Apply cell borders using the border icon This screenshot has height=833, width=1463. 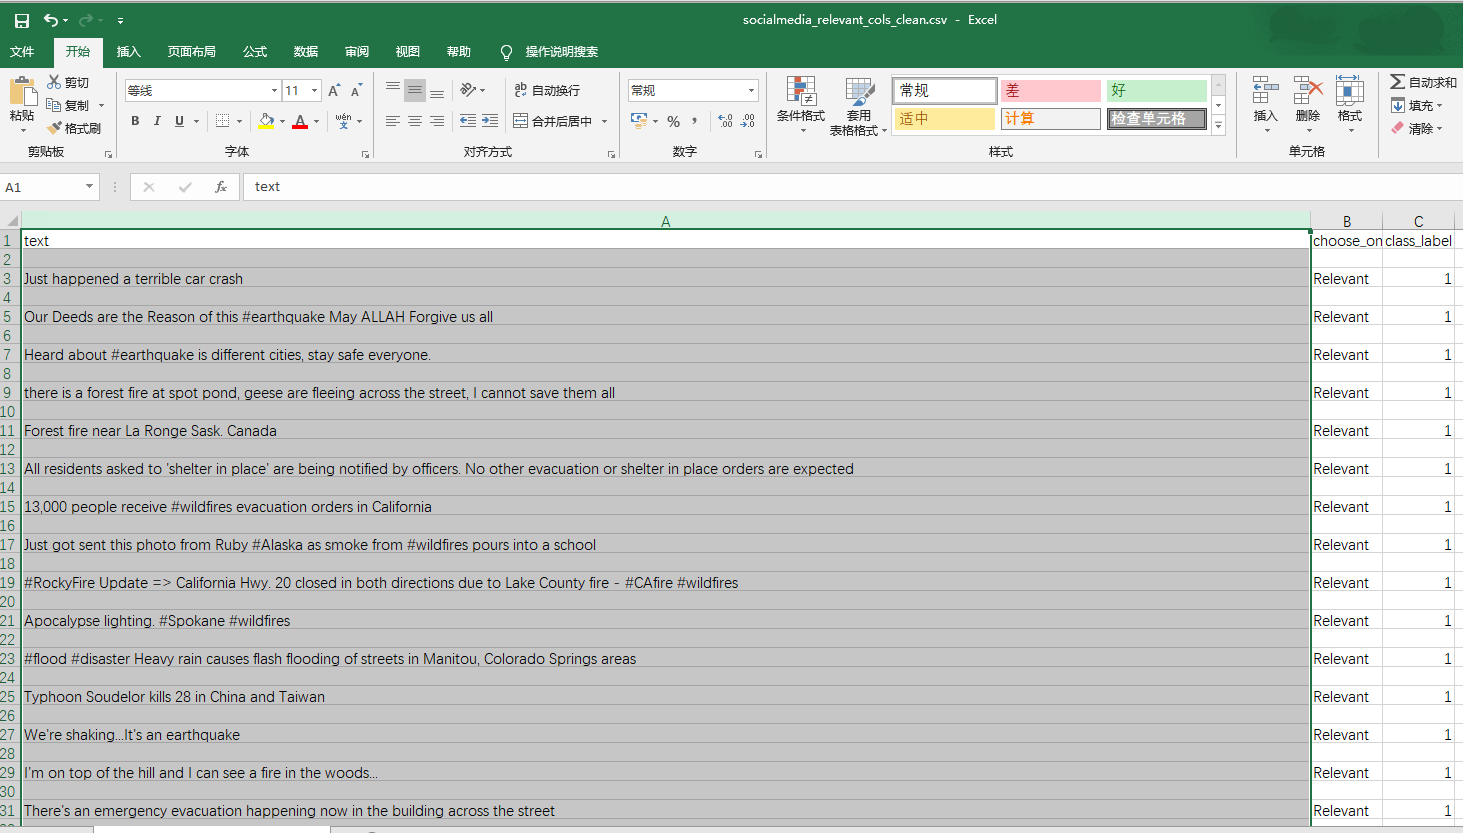coord(223,121)
